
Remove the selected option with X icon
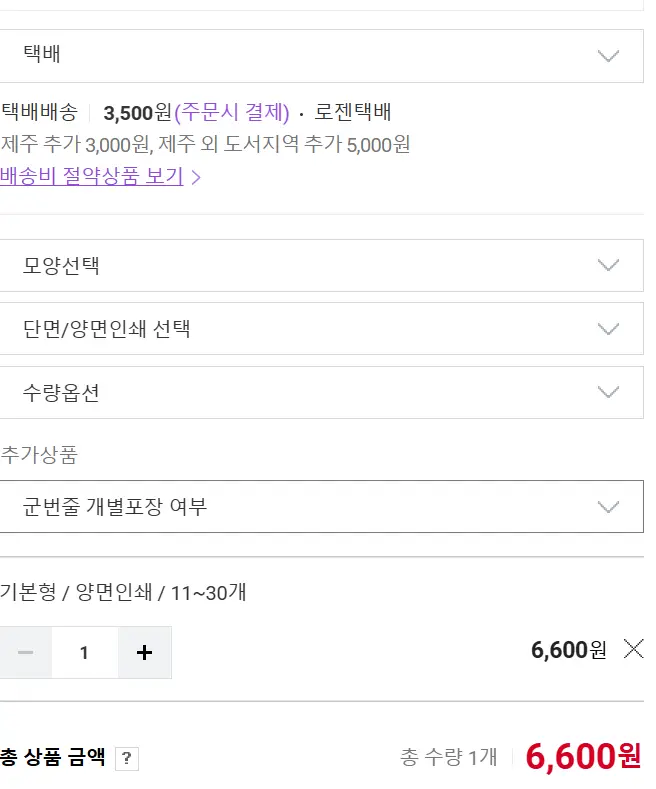click(x=633, y=649)
